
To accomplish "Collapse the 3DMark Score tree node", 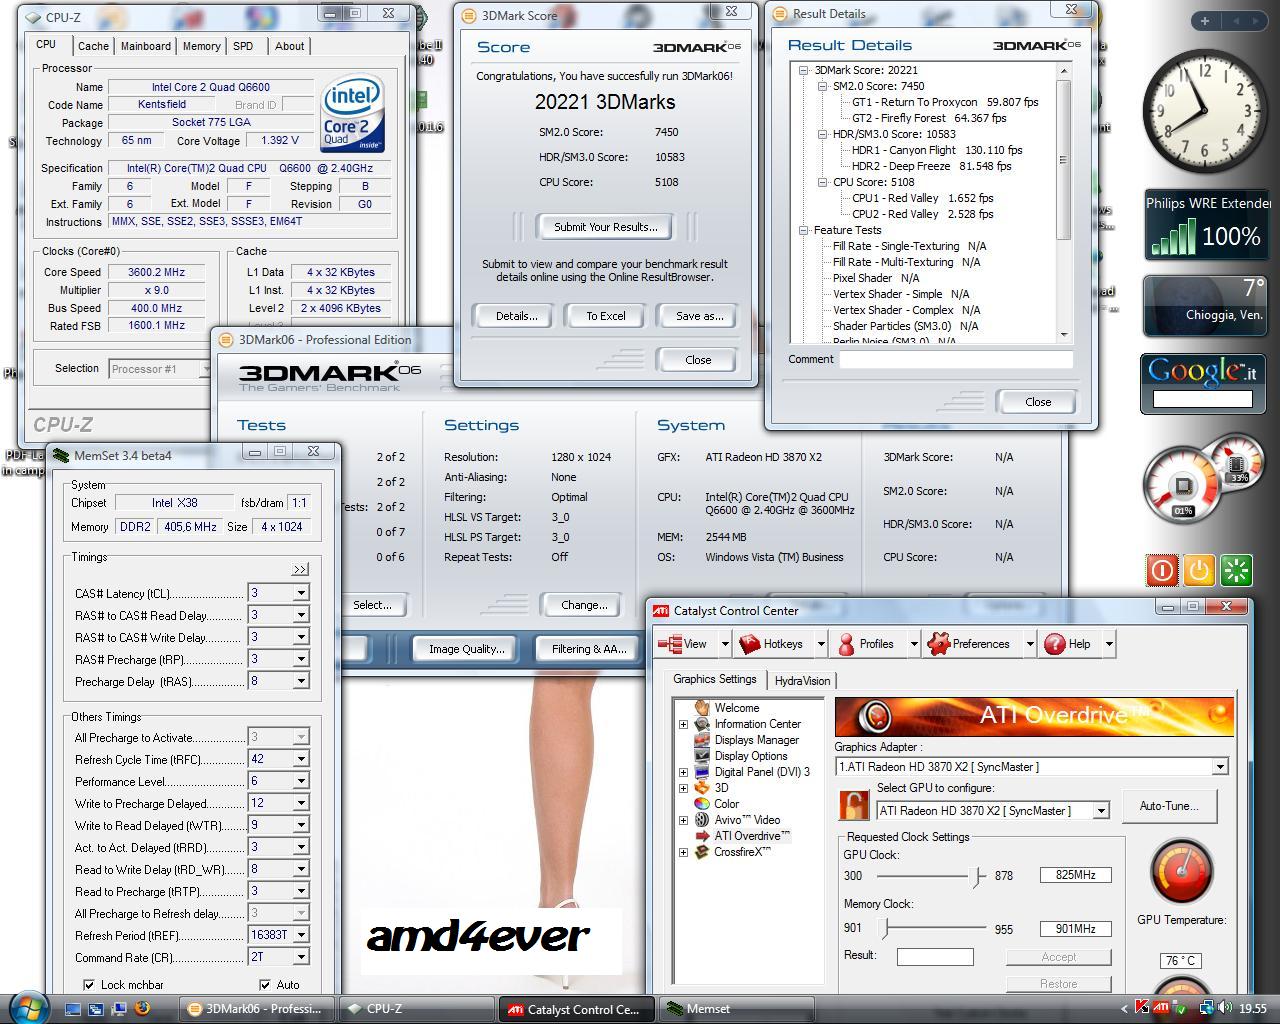I will (x=804, y=70).
